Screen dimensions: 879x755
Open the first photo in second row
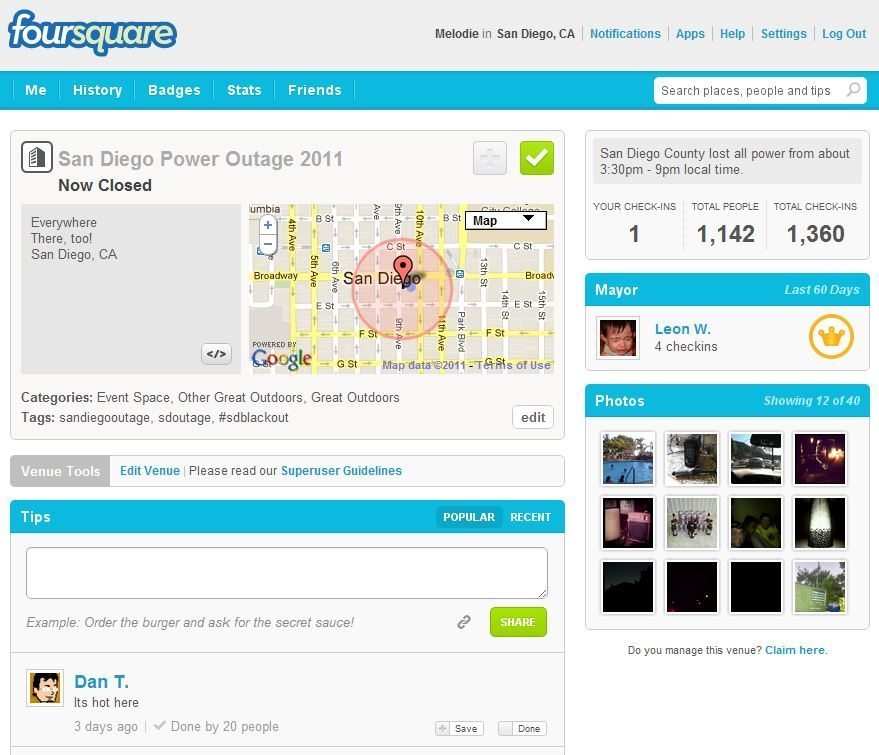pyautogui.click(x=628, y=523)
